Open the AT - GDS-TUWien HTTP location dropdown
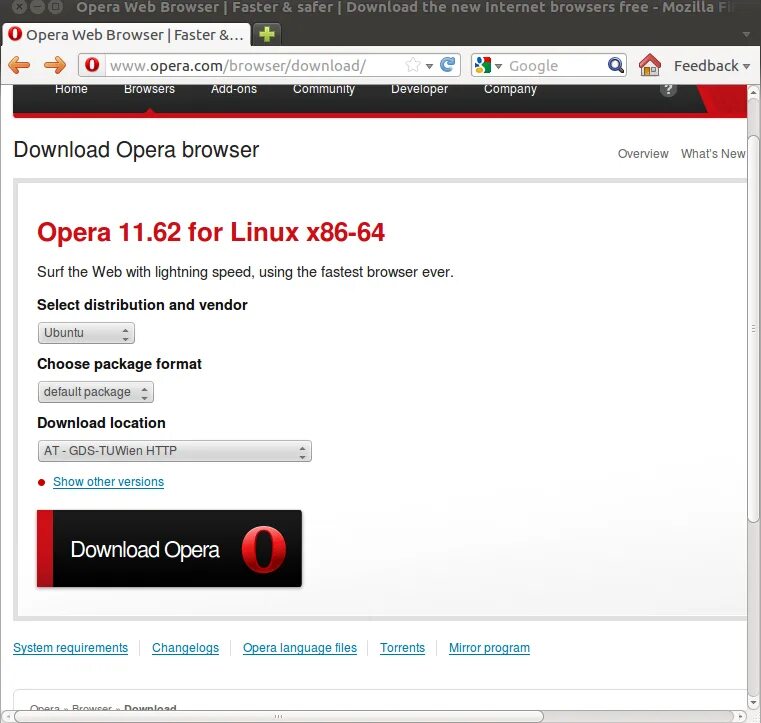 coord(175,451)
